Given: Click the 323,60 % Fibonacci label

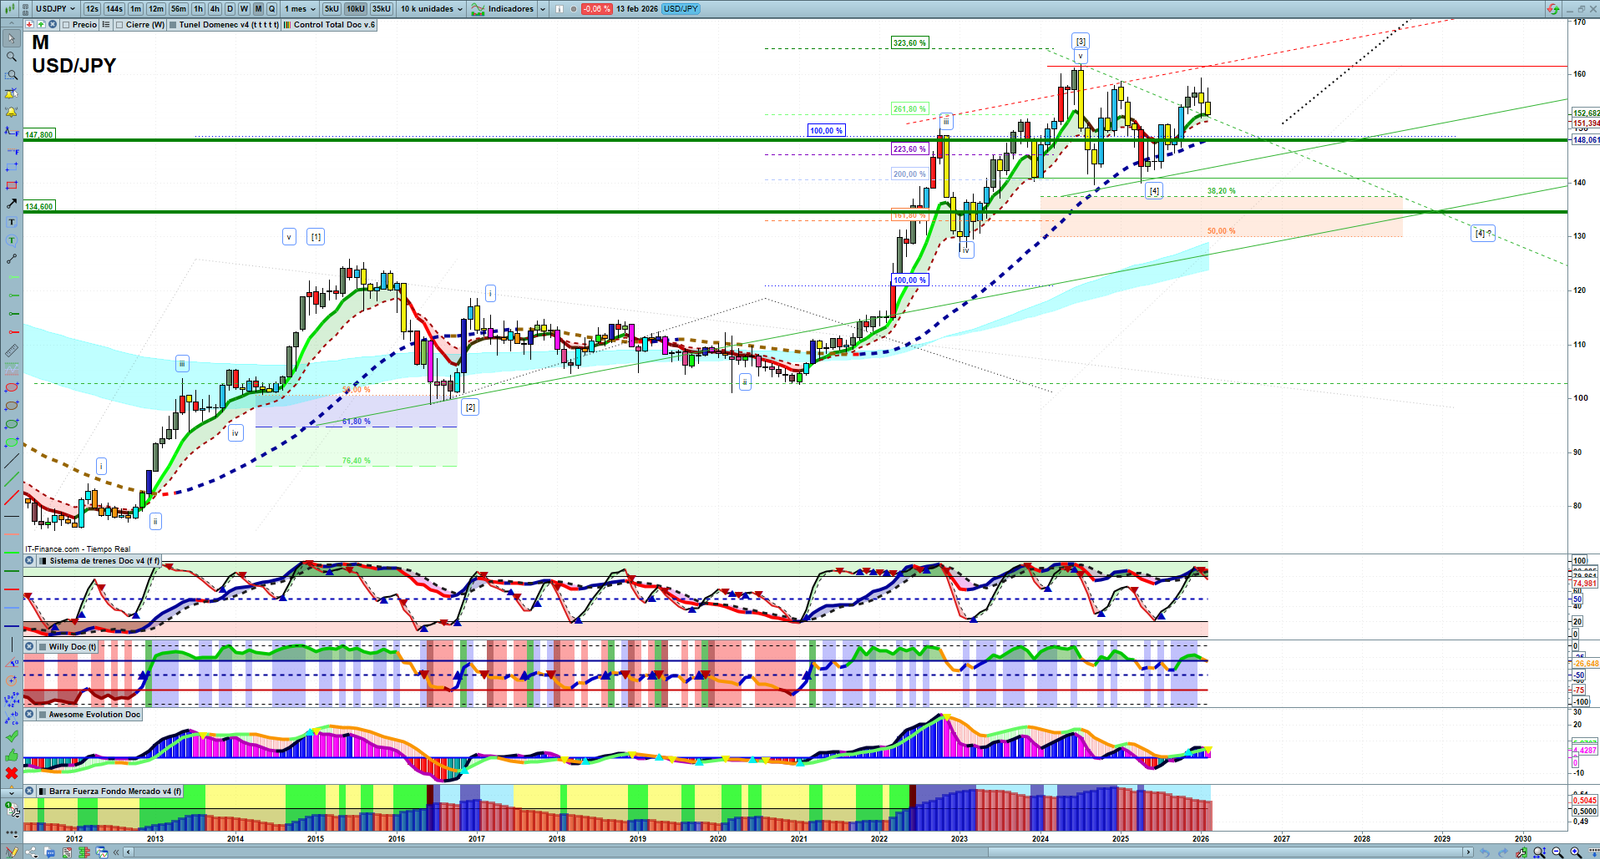Looking at the screenshot, I should (910, 43).
